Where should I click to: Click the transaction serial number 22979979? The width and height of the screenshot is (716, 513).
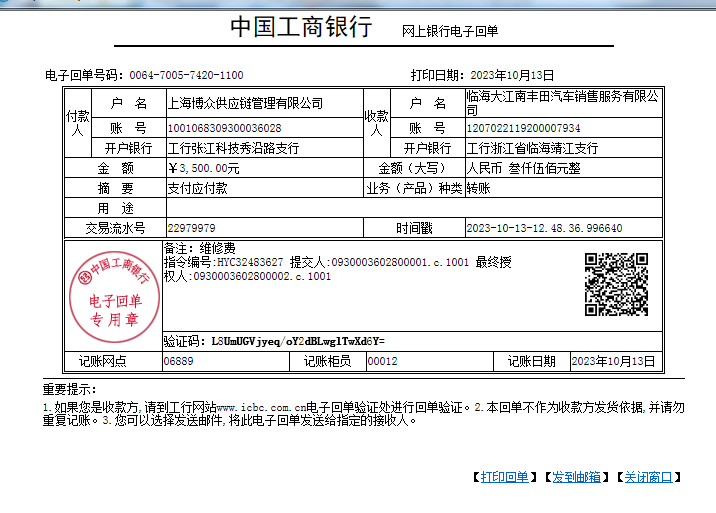coord(191,228)
